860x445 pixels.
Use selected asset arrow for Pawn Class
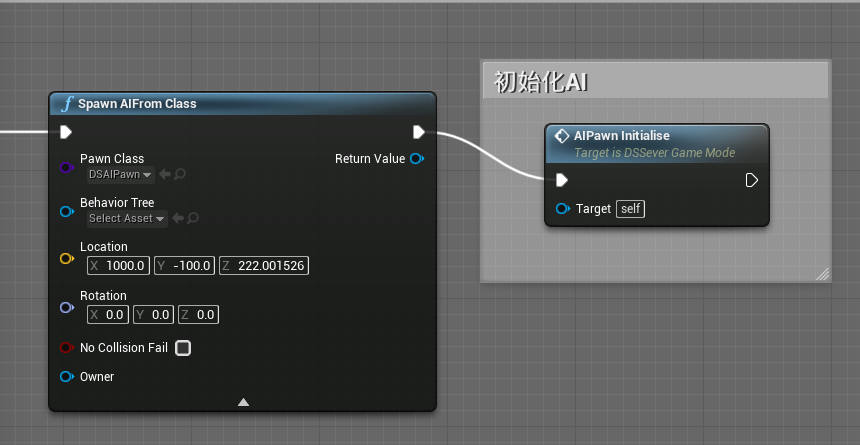(163, 174)
